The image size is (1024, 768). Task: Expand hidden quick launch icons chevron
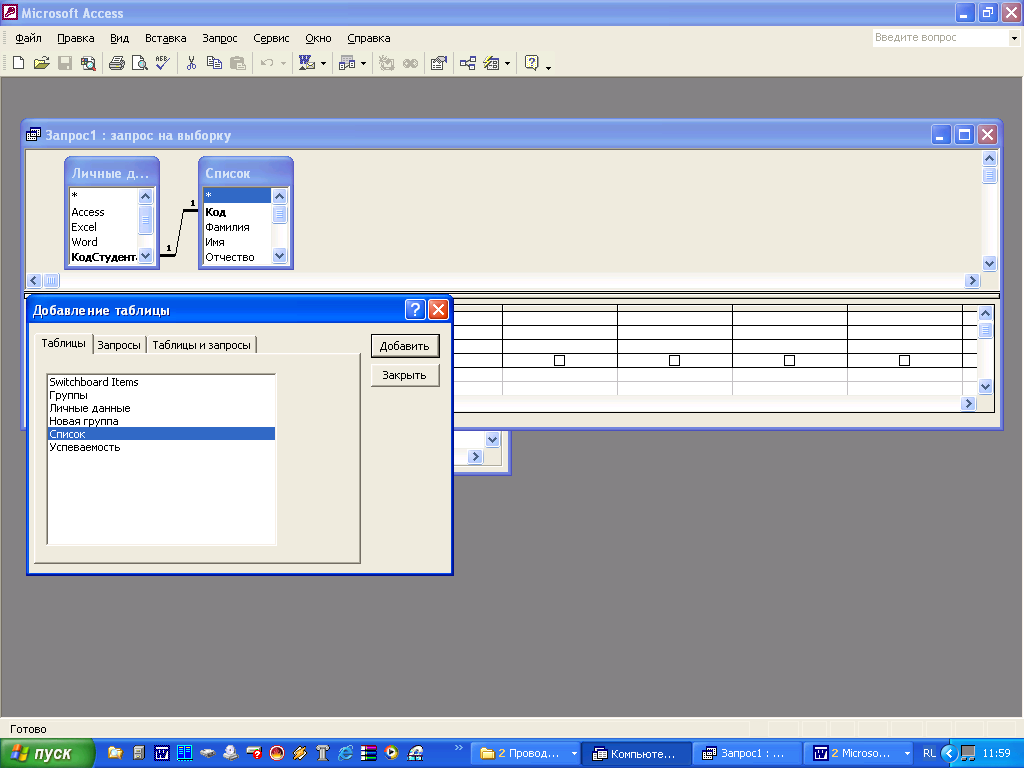(x=458, y=748)
